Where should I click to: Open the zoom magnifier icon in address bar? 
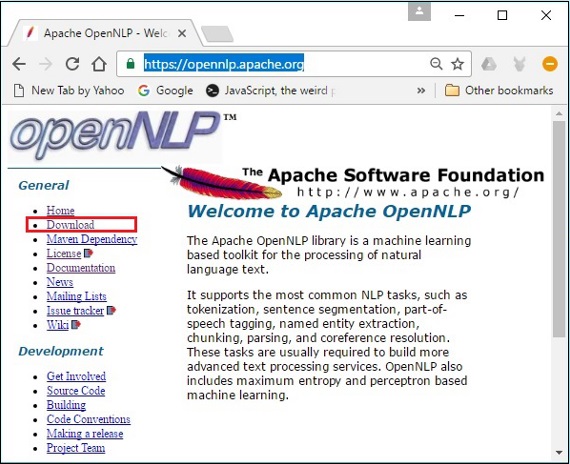[436, 64]
